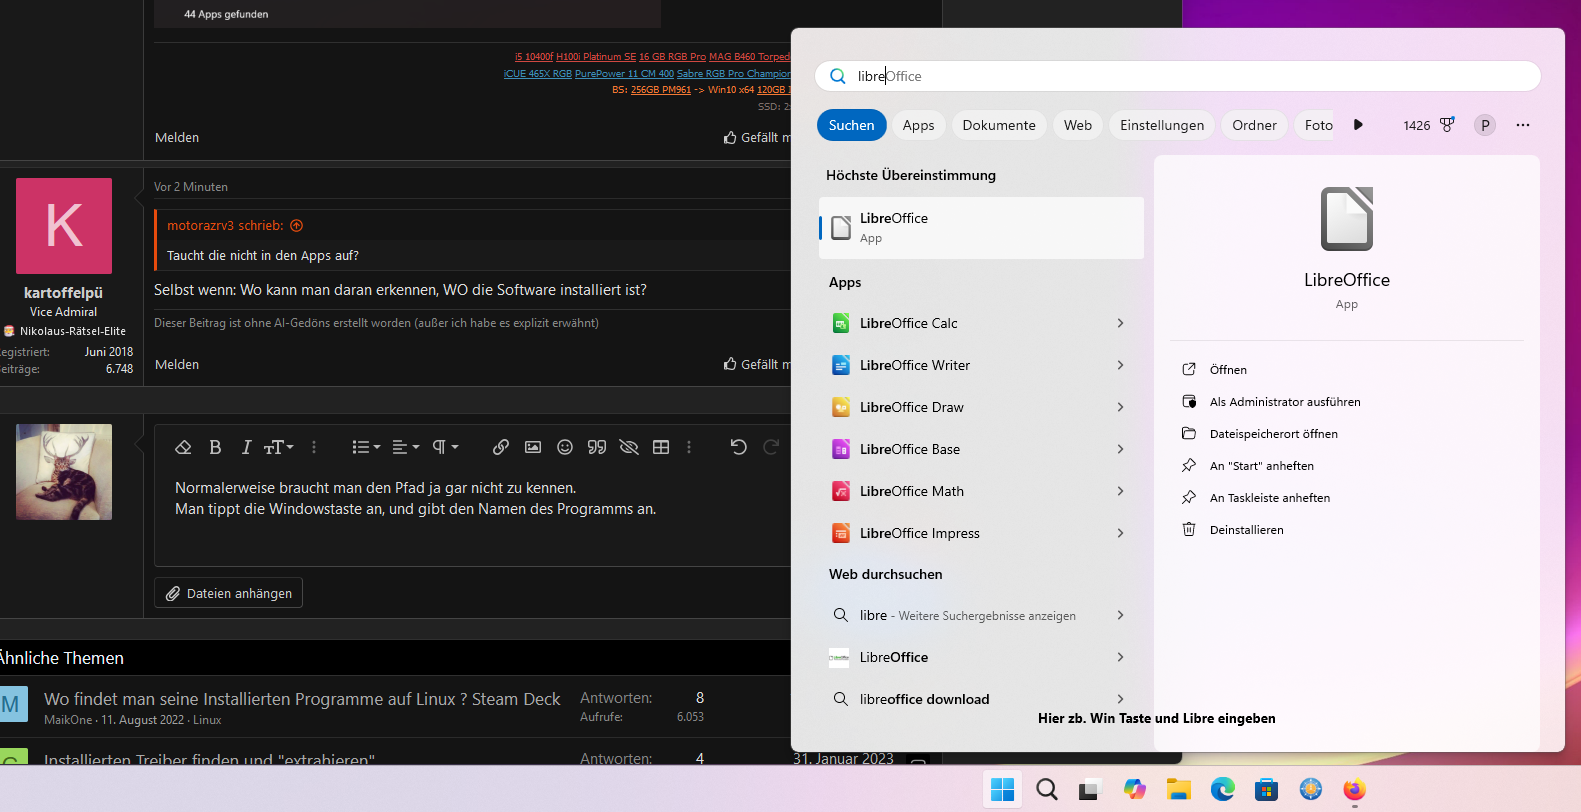
Task: Select the Ordner filter tab
Action: 1254,125
